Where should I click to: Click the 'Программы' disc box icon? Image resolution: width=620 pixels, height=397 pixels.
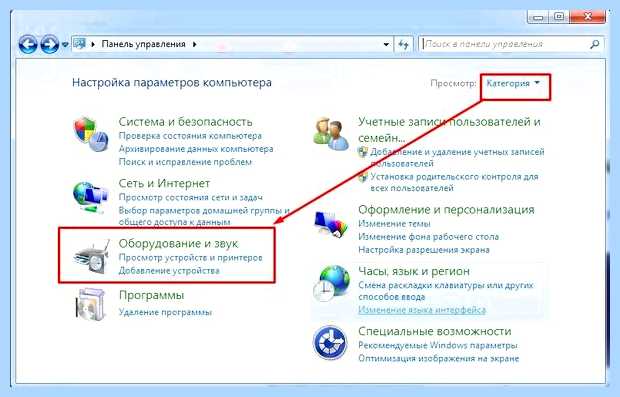(x=91, y=304)
